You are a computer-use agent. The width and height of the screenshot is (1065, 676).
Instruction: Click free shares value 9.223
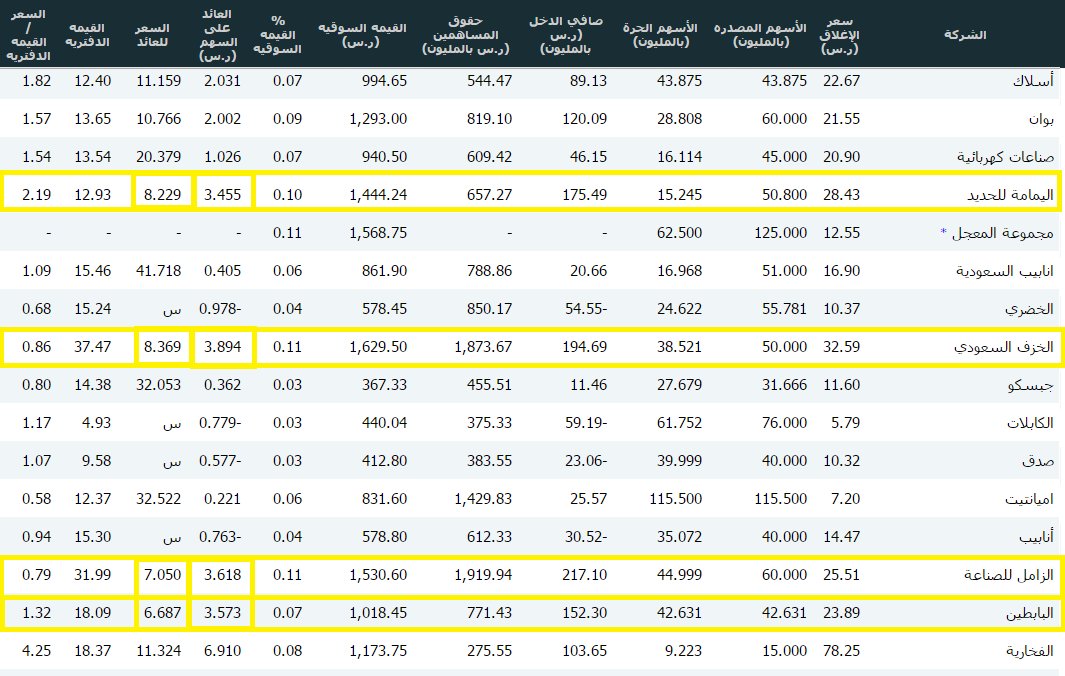(683, 652)
